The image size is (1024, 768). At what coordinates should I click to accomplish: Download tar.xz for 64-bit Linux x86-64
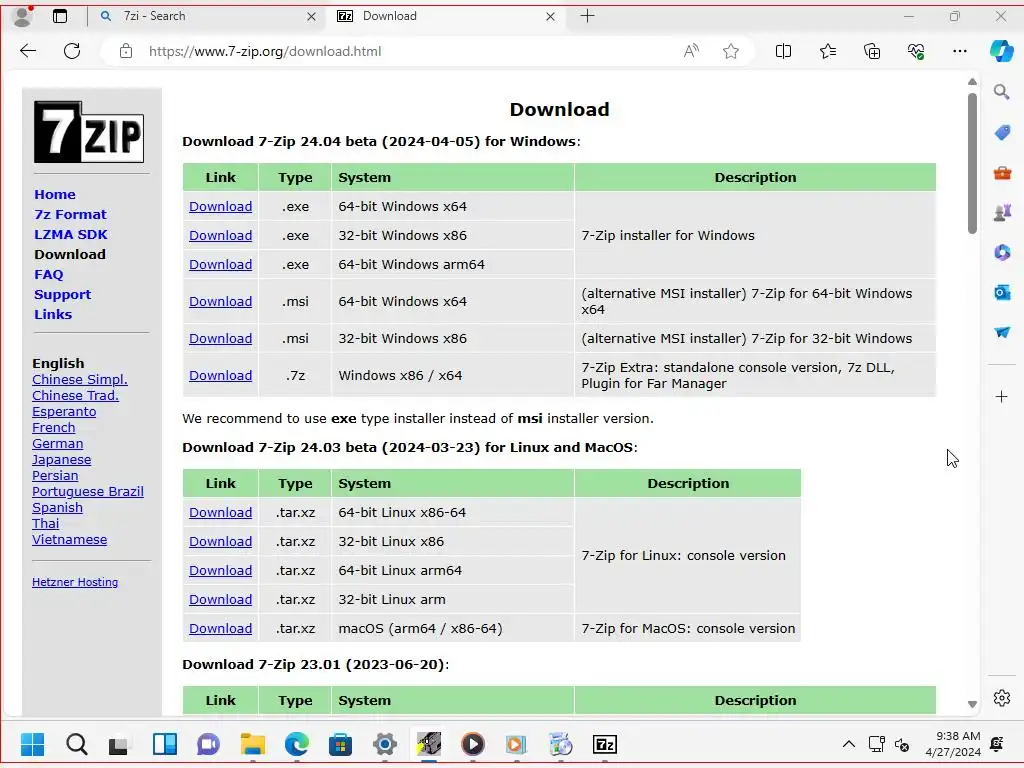(x=220, y=513)
